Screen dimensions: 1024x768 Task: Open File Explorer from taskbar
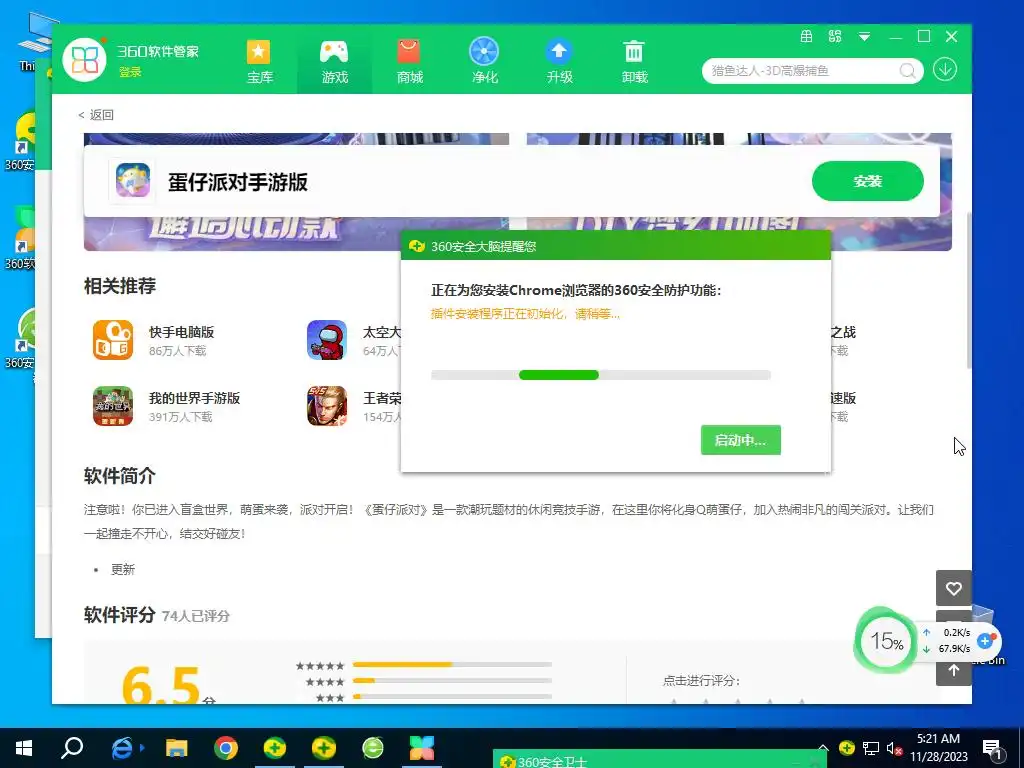[x=176, y=748]
